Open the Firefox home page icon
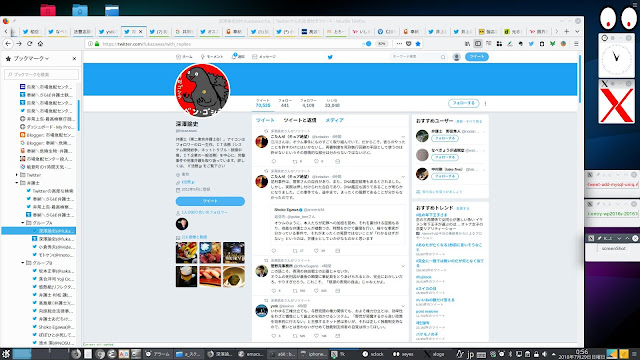This screenshot has width=640, height=360. pos(40,44)
